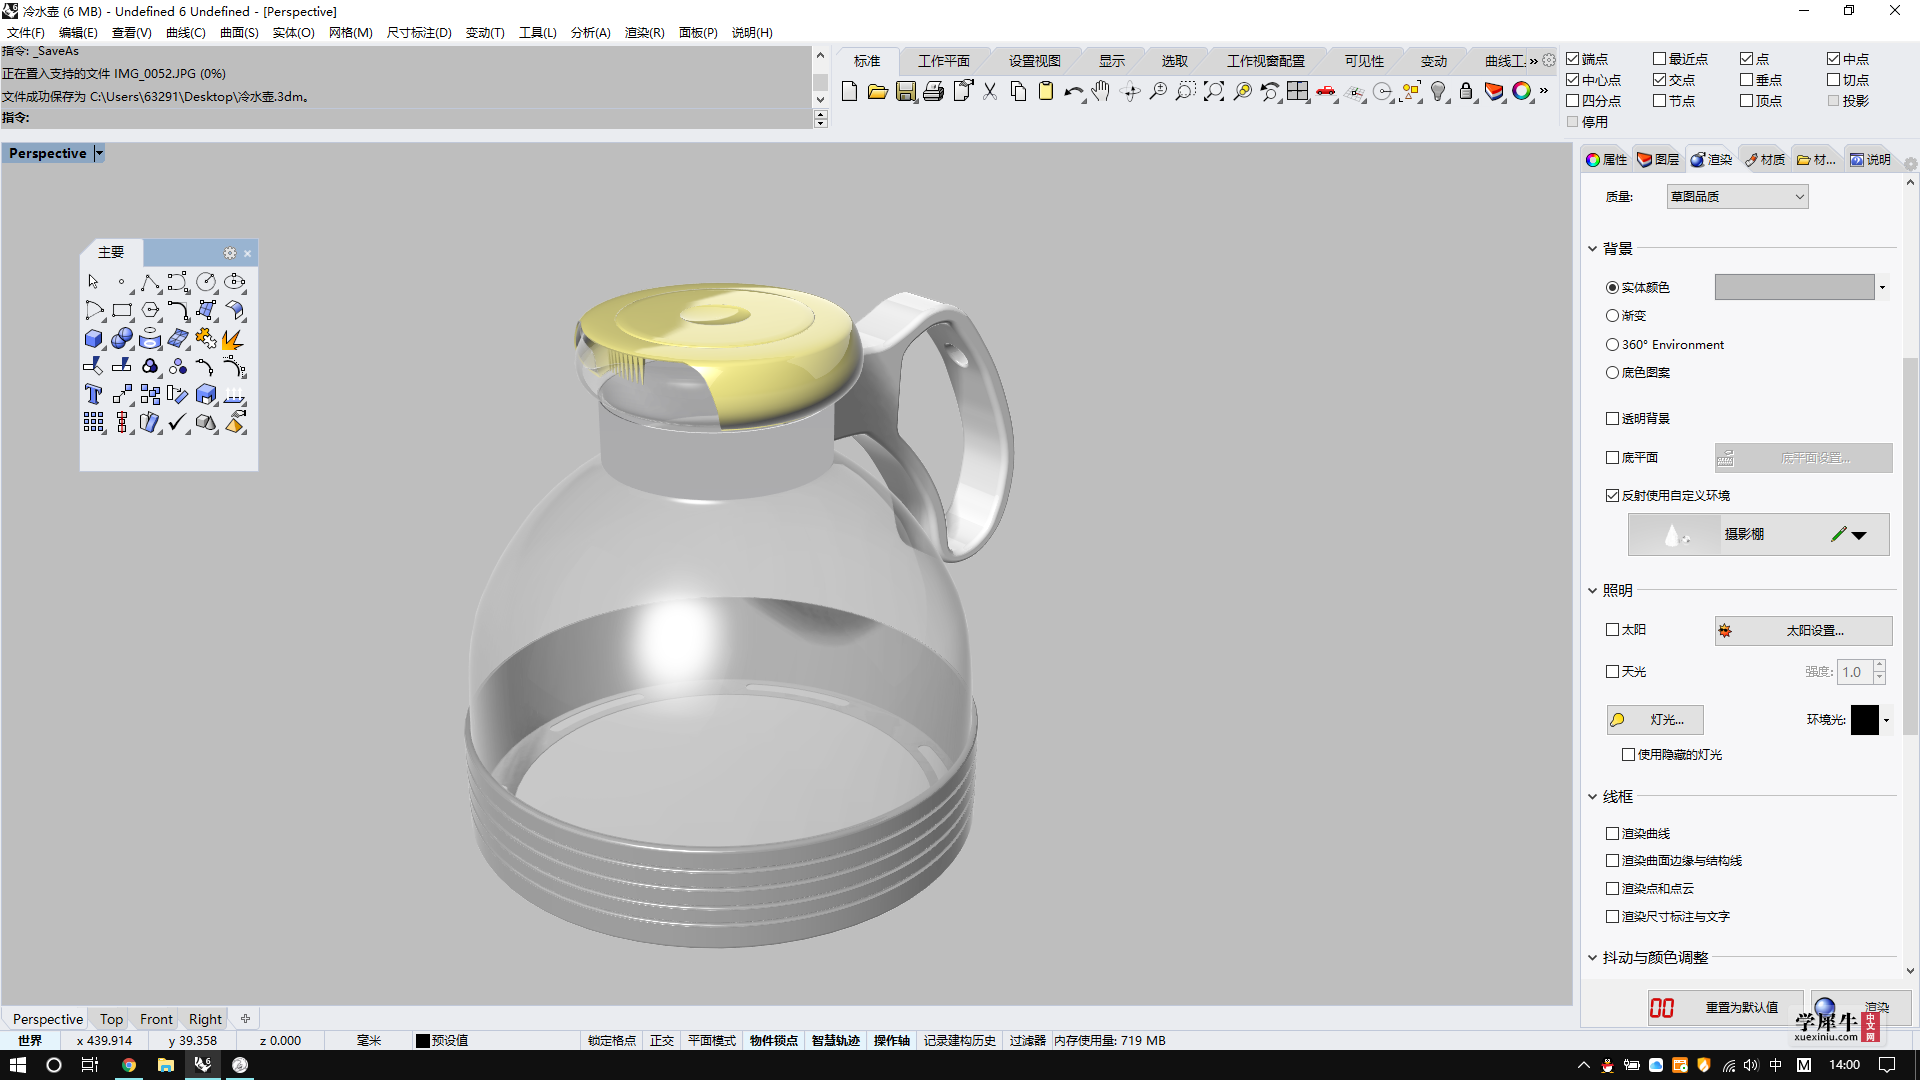Select the pointer tool in the 主要 toolbar
This screenshot has height=1080, width=1920.
pos(93,282)
